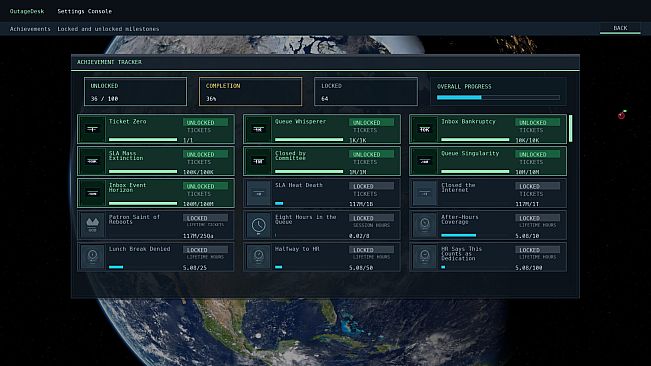Select the Unlocked 36 / 100 filter card
Viewport: 651px width, 366px height.
pos(135,91)
